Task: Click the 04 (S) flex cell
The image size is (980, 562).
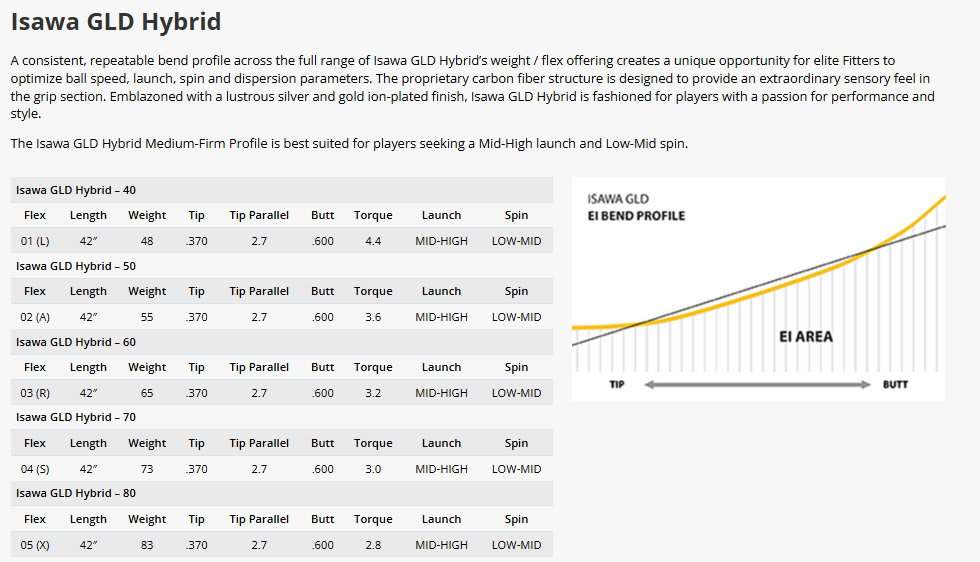Action: click(x=35, y=469)
